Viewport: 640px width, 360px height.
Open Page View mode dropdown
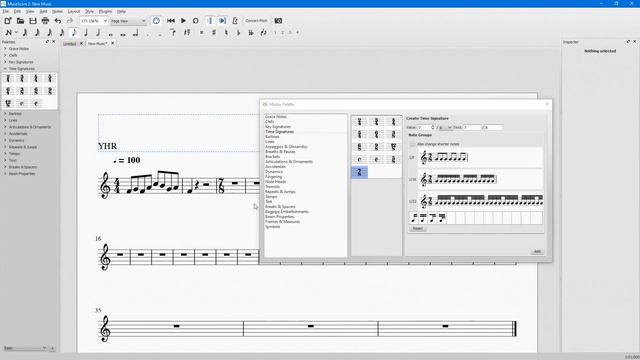[x=129, y=21]
